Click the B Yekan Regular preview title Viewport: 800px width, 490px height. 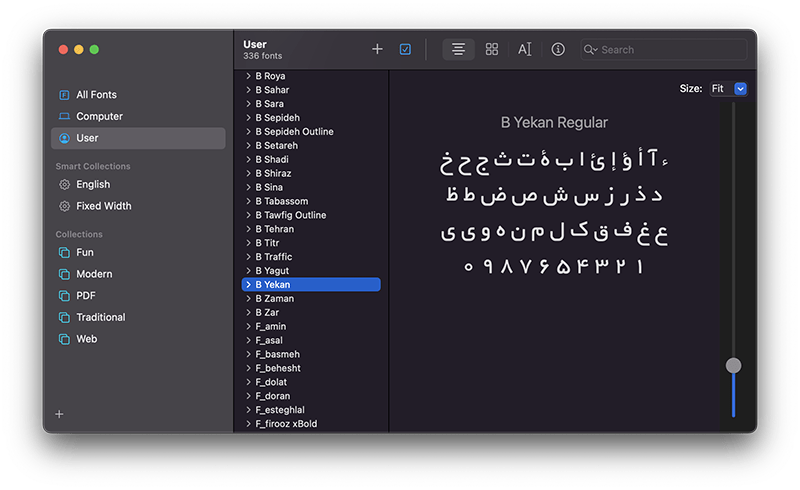point(554,122)
